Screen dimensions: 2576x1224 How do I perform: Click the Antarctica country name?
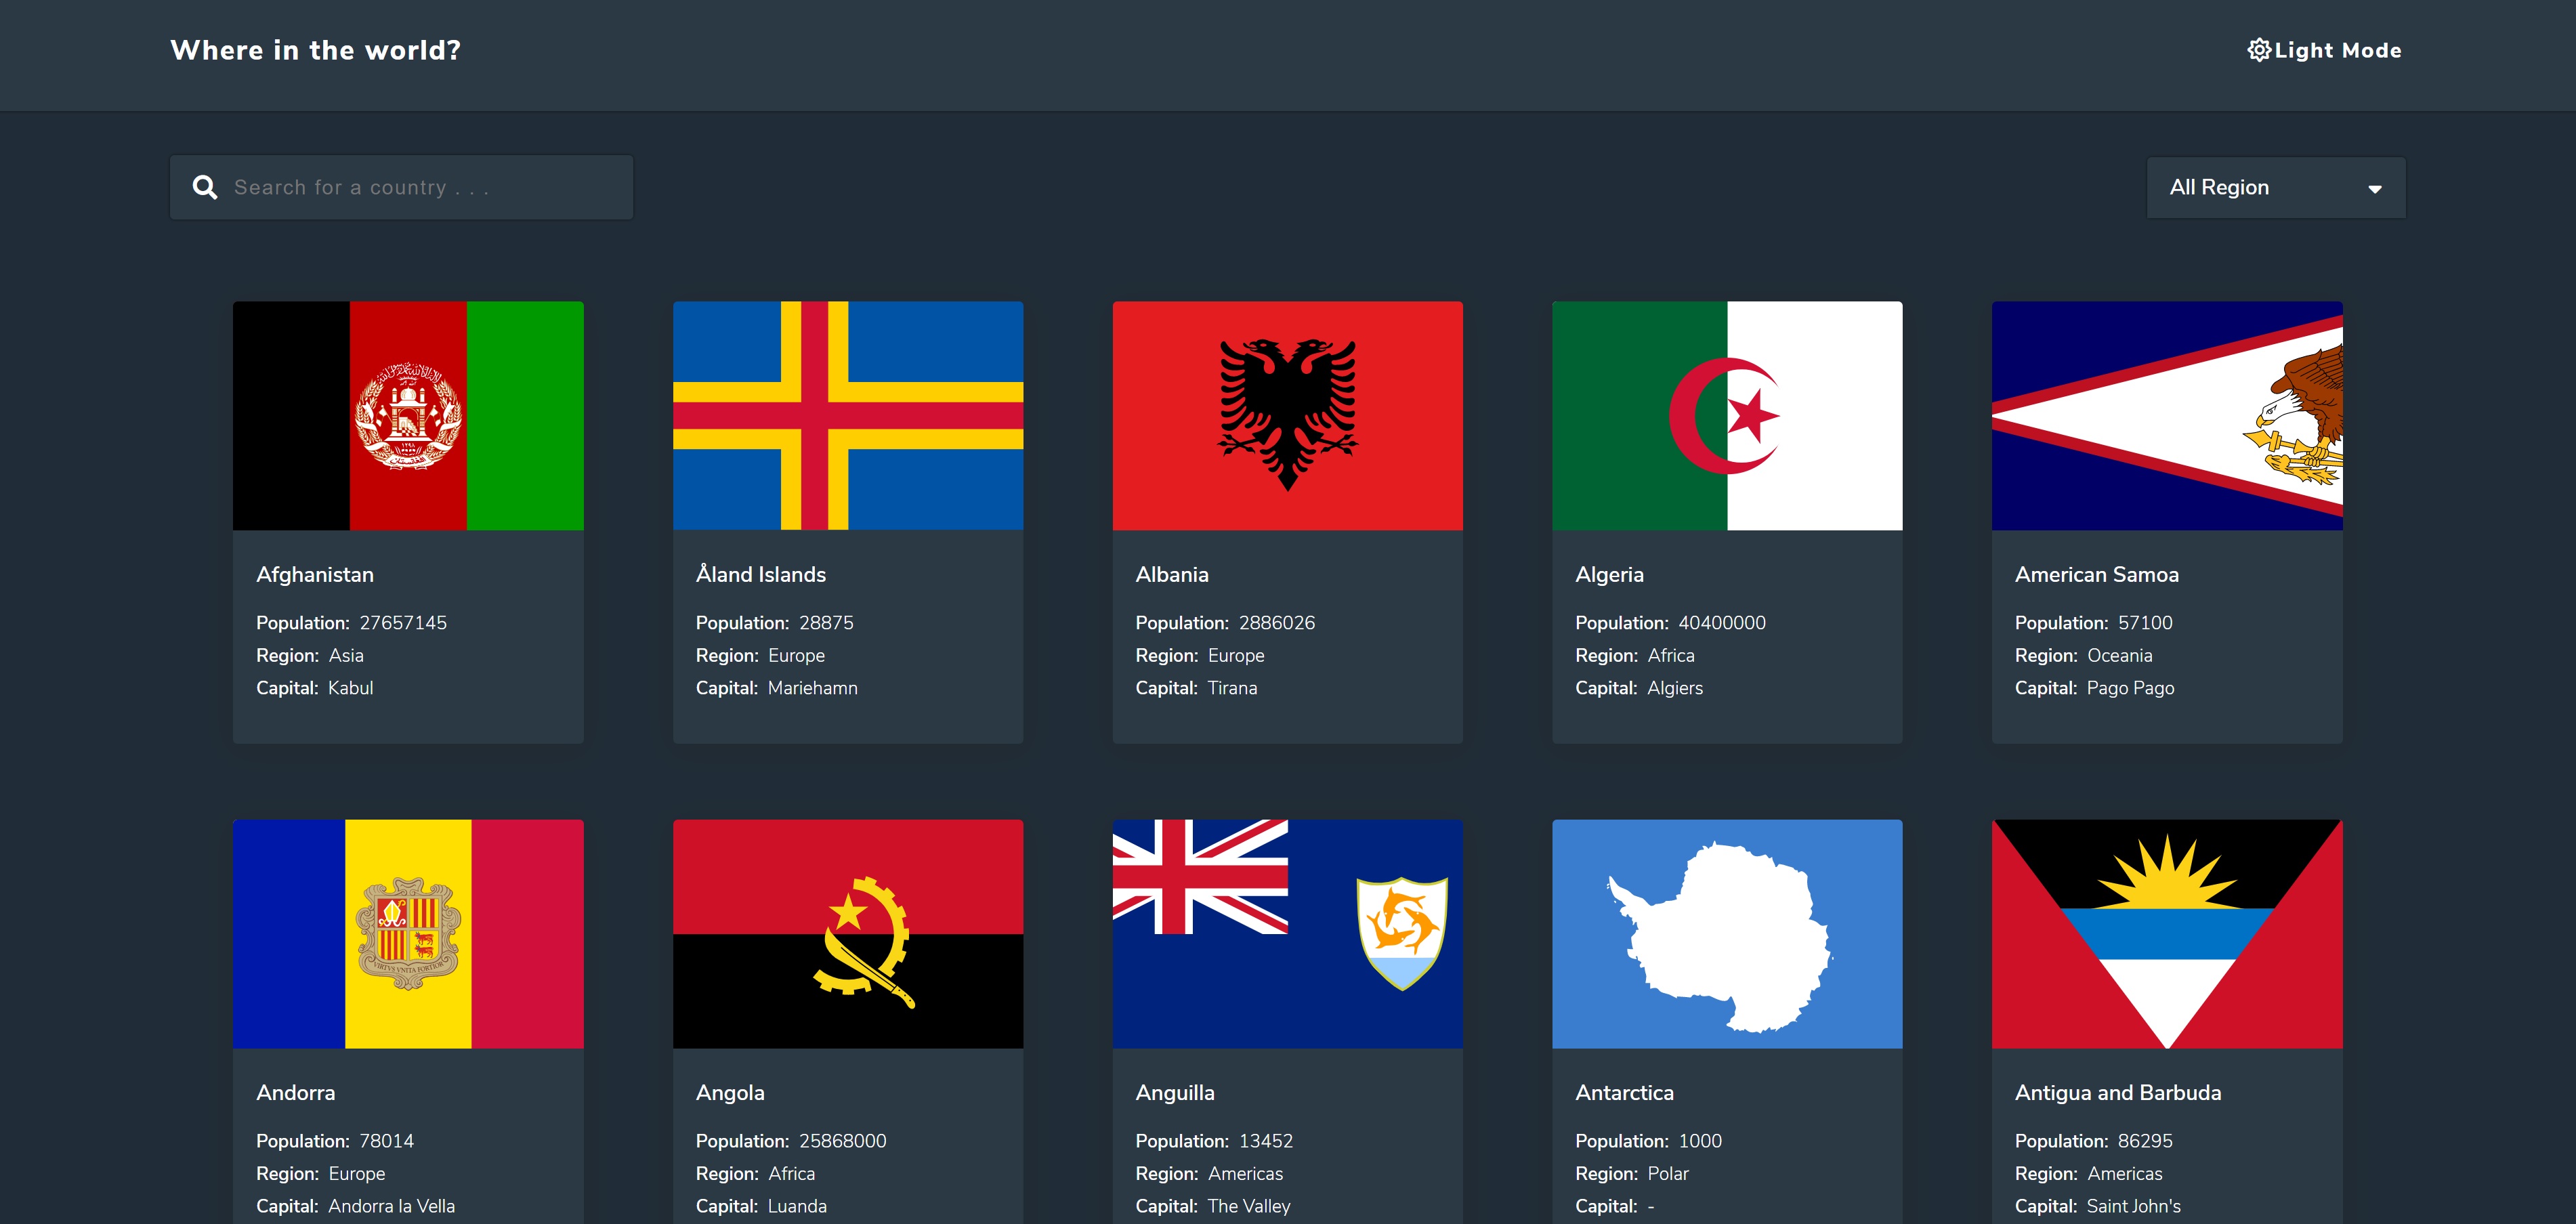pos(1624,1092)
